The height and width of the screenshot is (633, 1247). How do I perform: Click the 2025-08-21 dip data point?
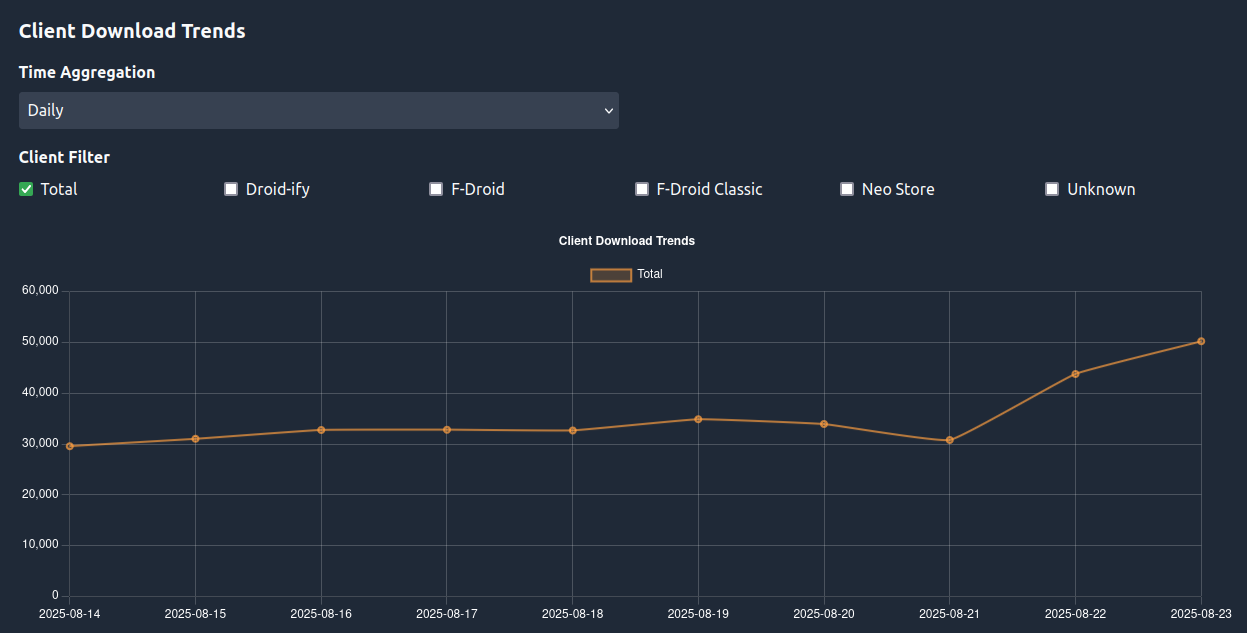tap(950, 440)
